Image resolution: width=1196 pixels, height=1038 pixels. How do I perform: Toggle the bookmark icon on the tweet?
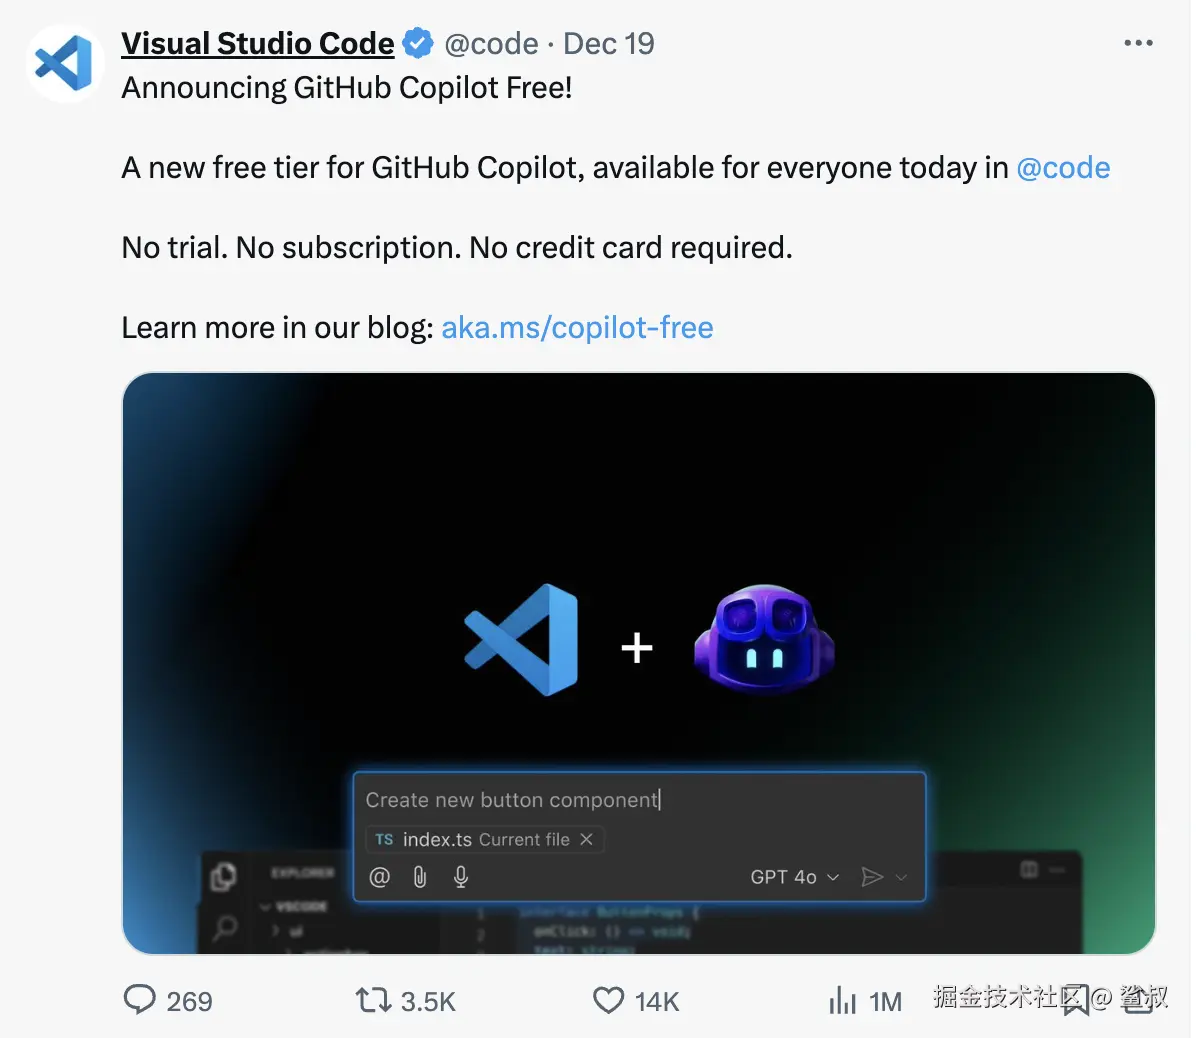1076,1000
